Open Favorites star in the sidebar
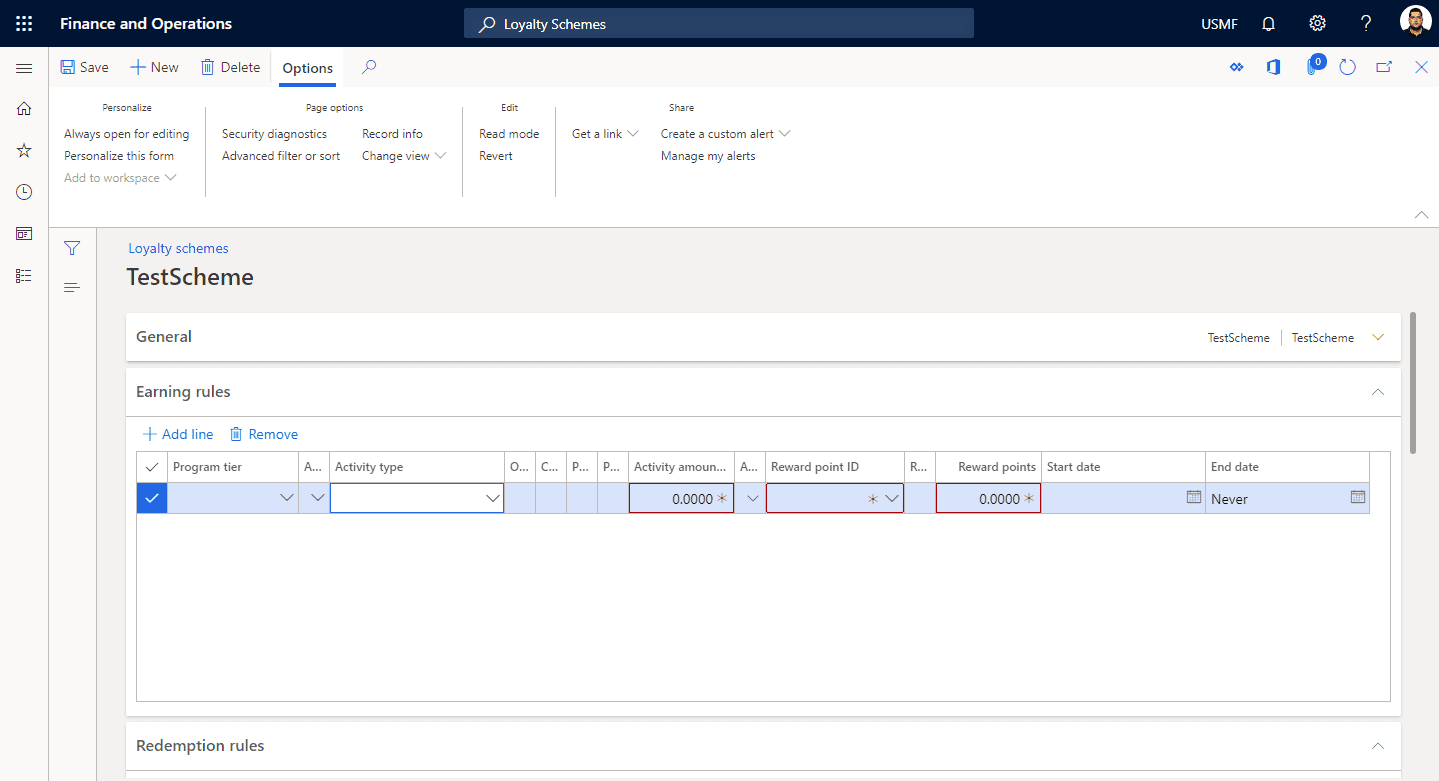1439x781 pixels. tap(24, 150)
